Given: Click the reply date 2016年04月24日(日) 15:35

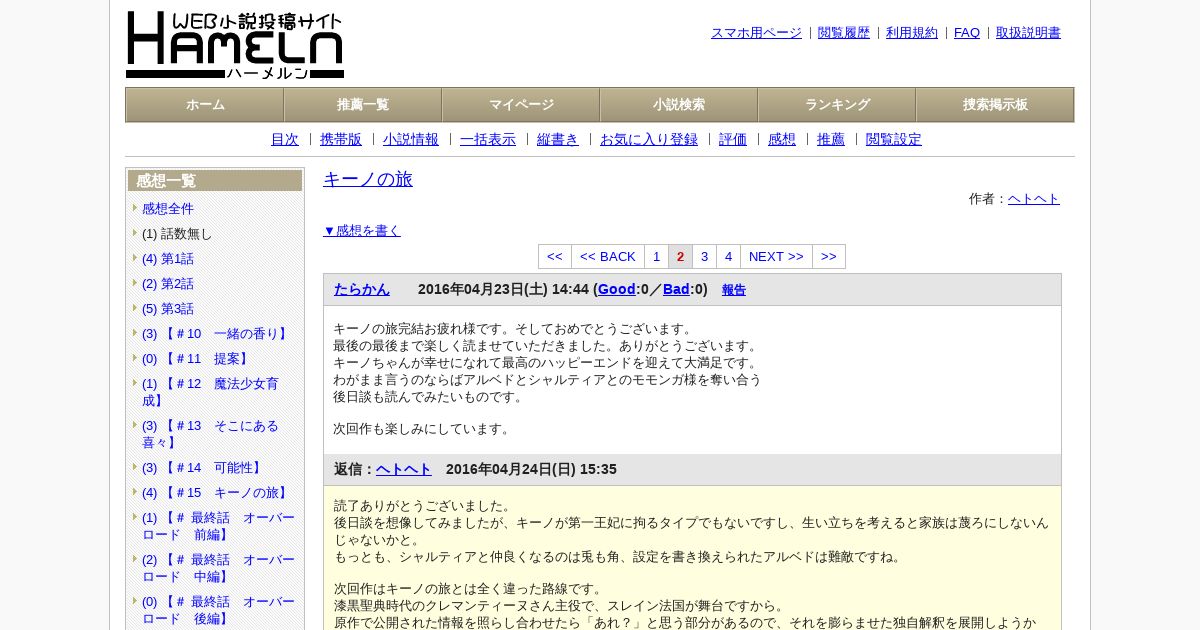Looking at the screenshot, I should pos(531,469).
